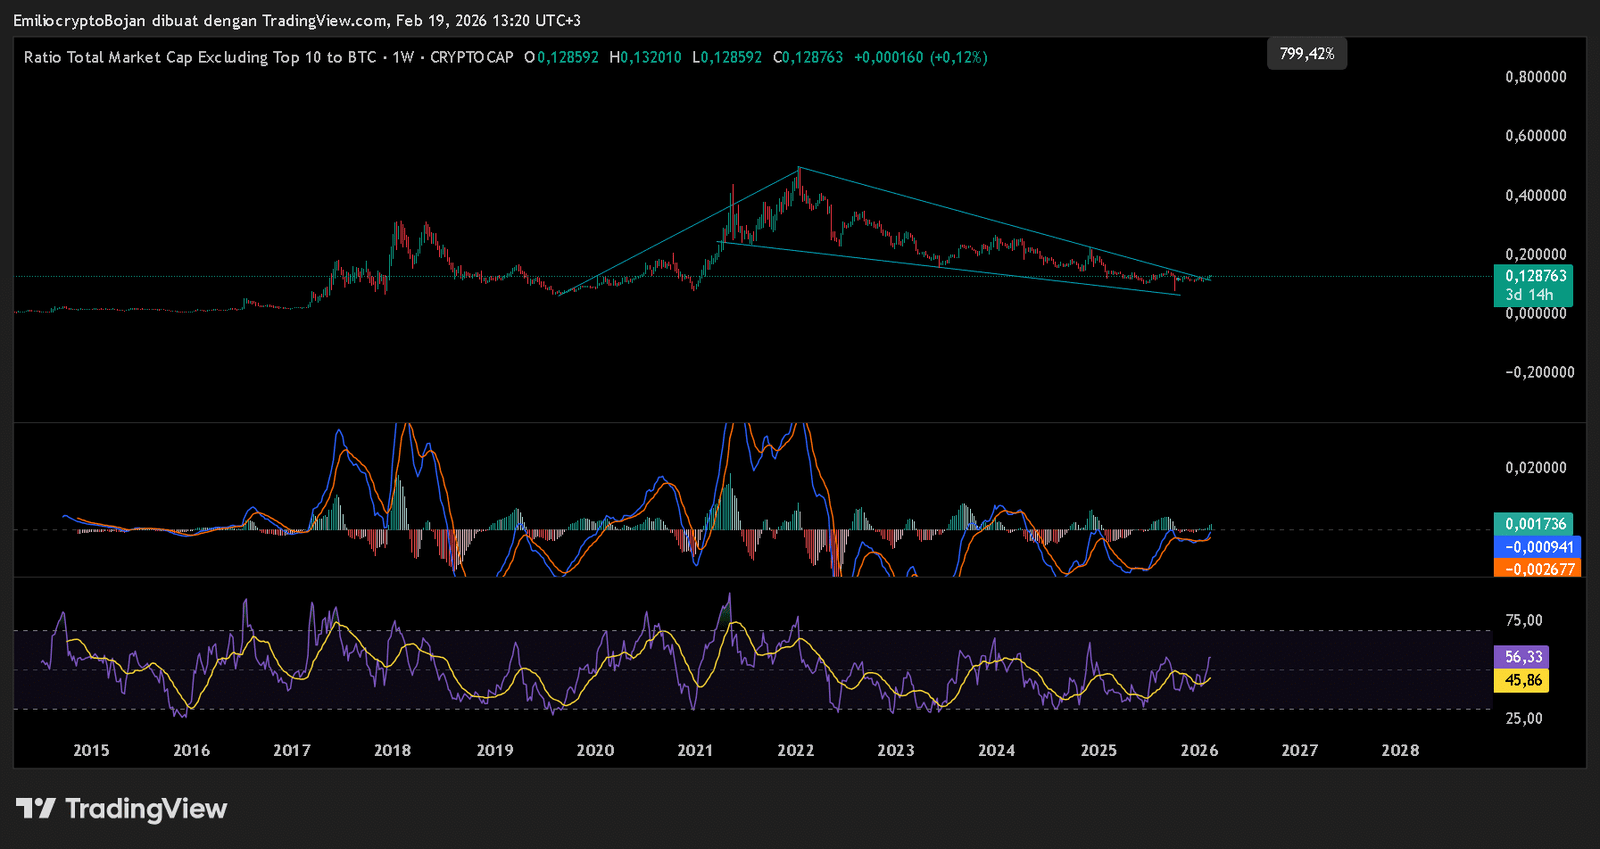Click the 2018 label on time axis
Viewport: 1600px width, 849px height.
click(392, 750)
